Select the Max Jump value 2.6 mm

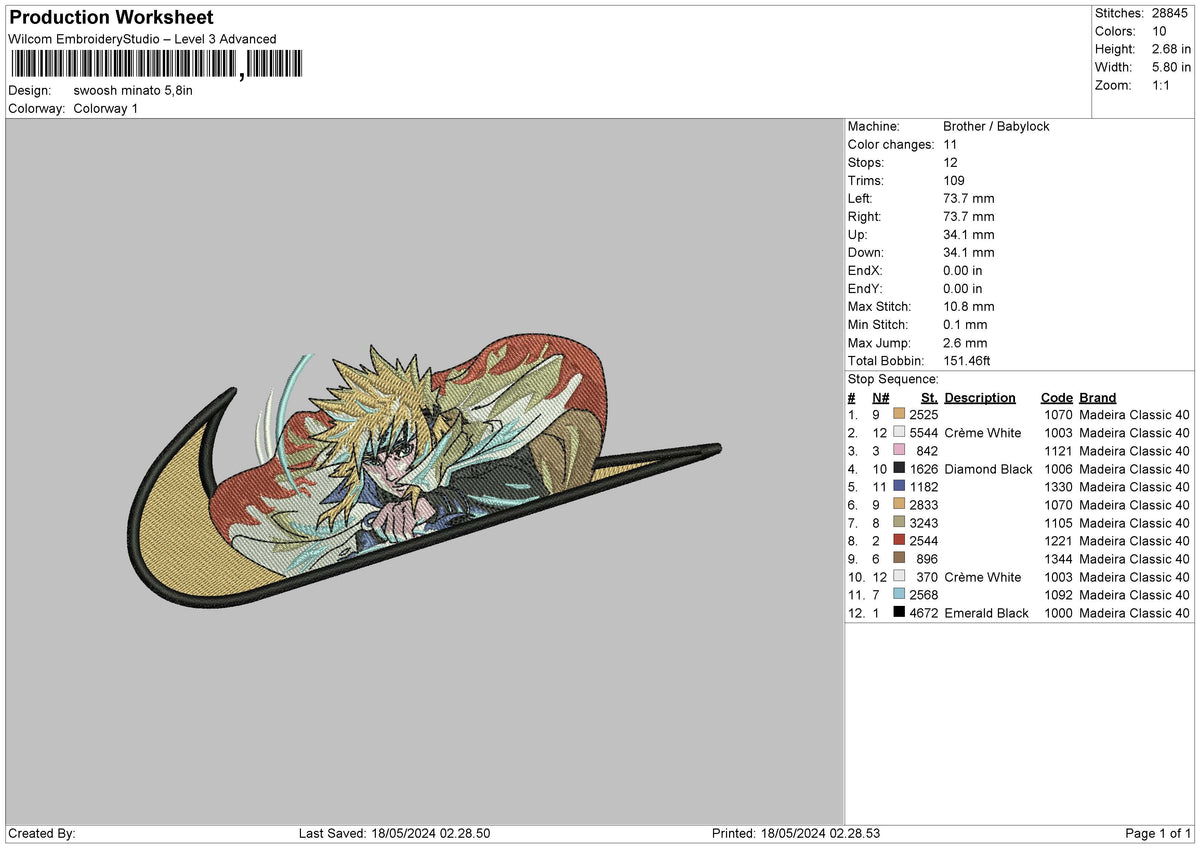pos(965,343)
